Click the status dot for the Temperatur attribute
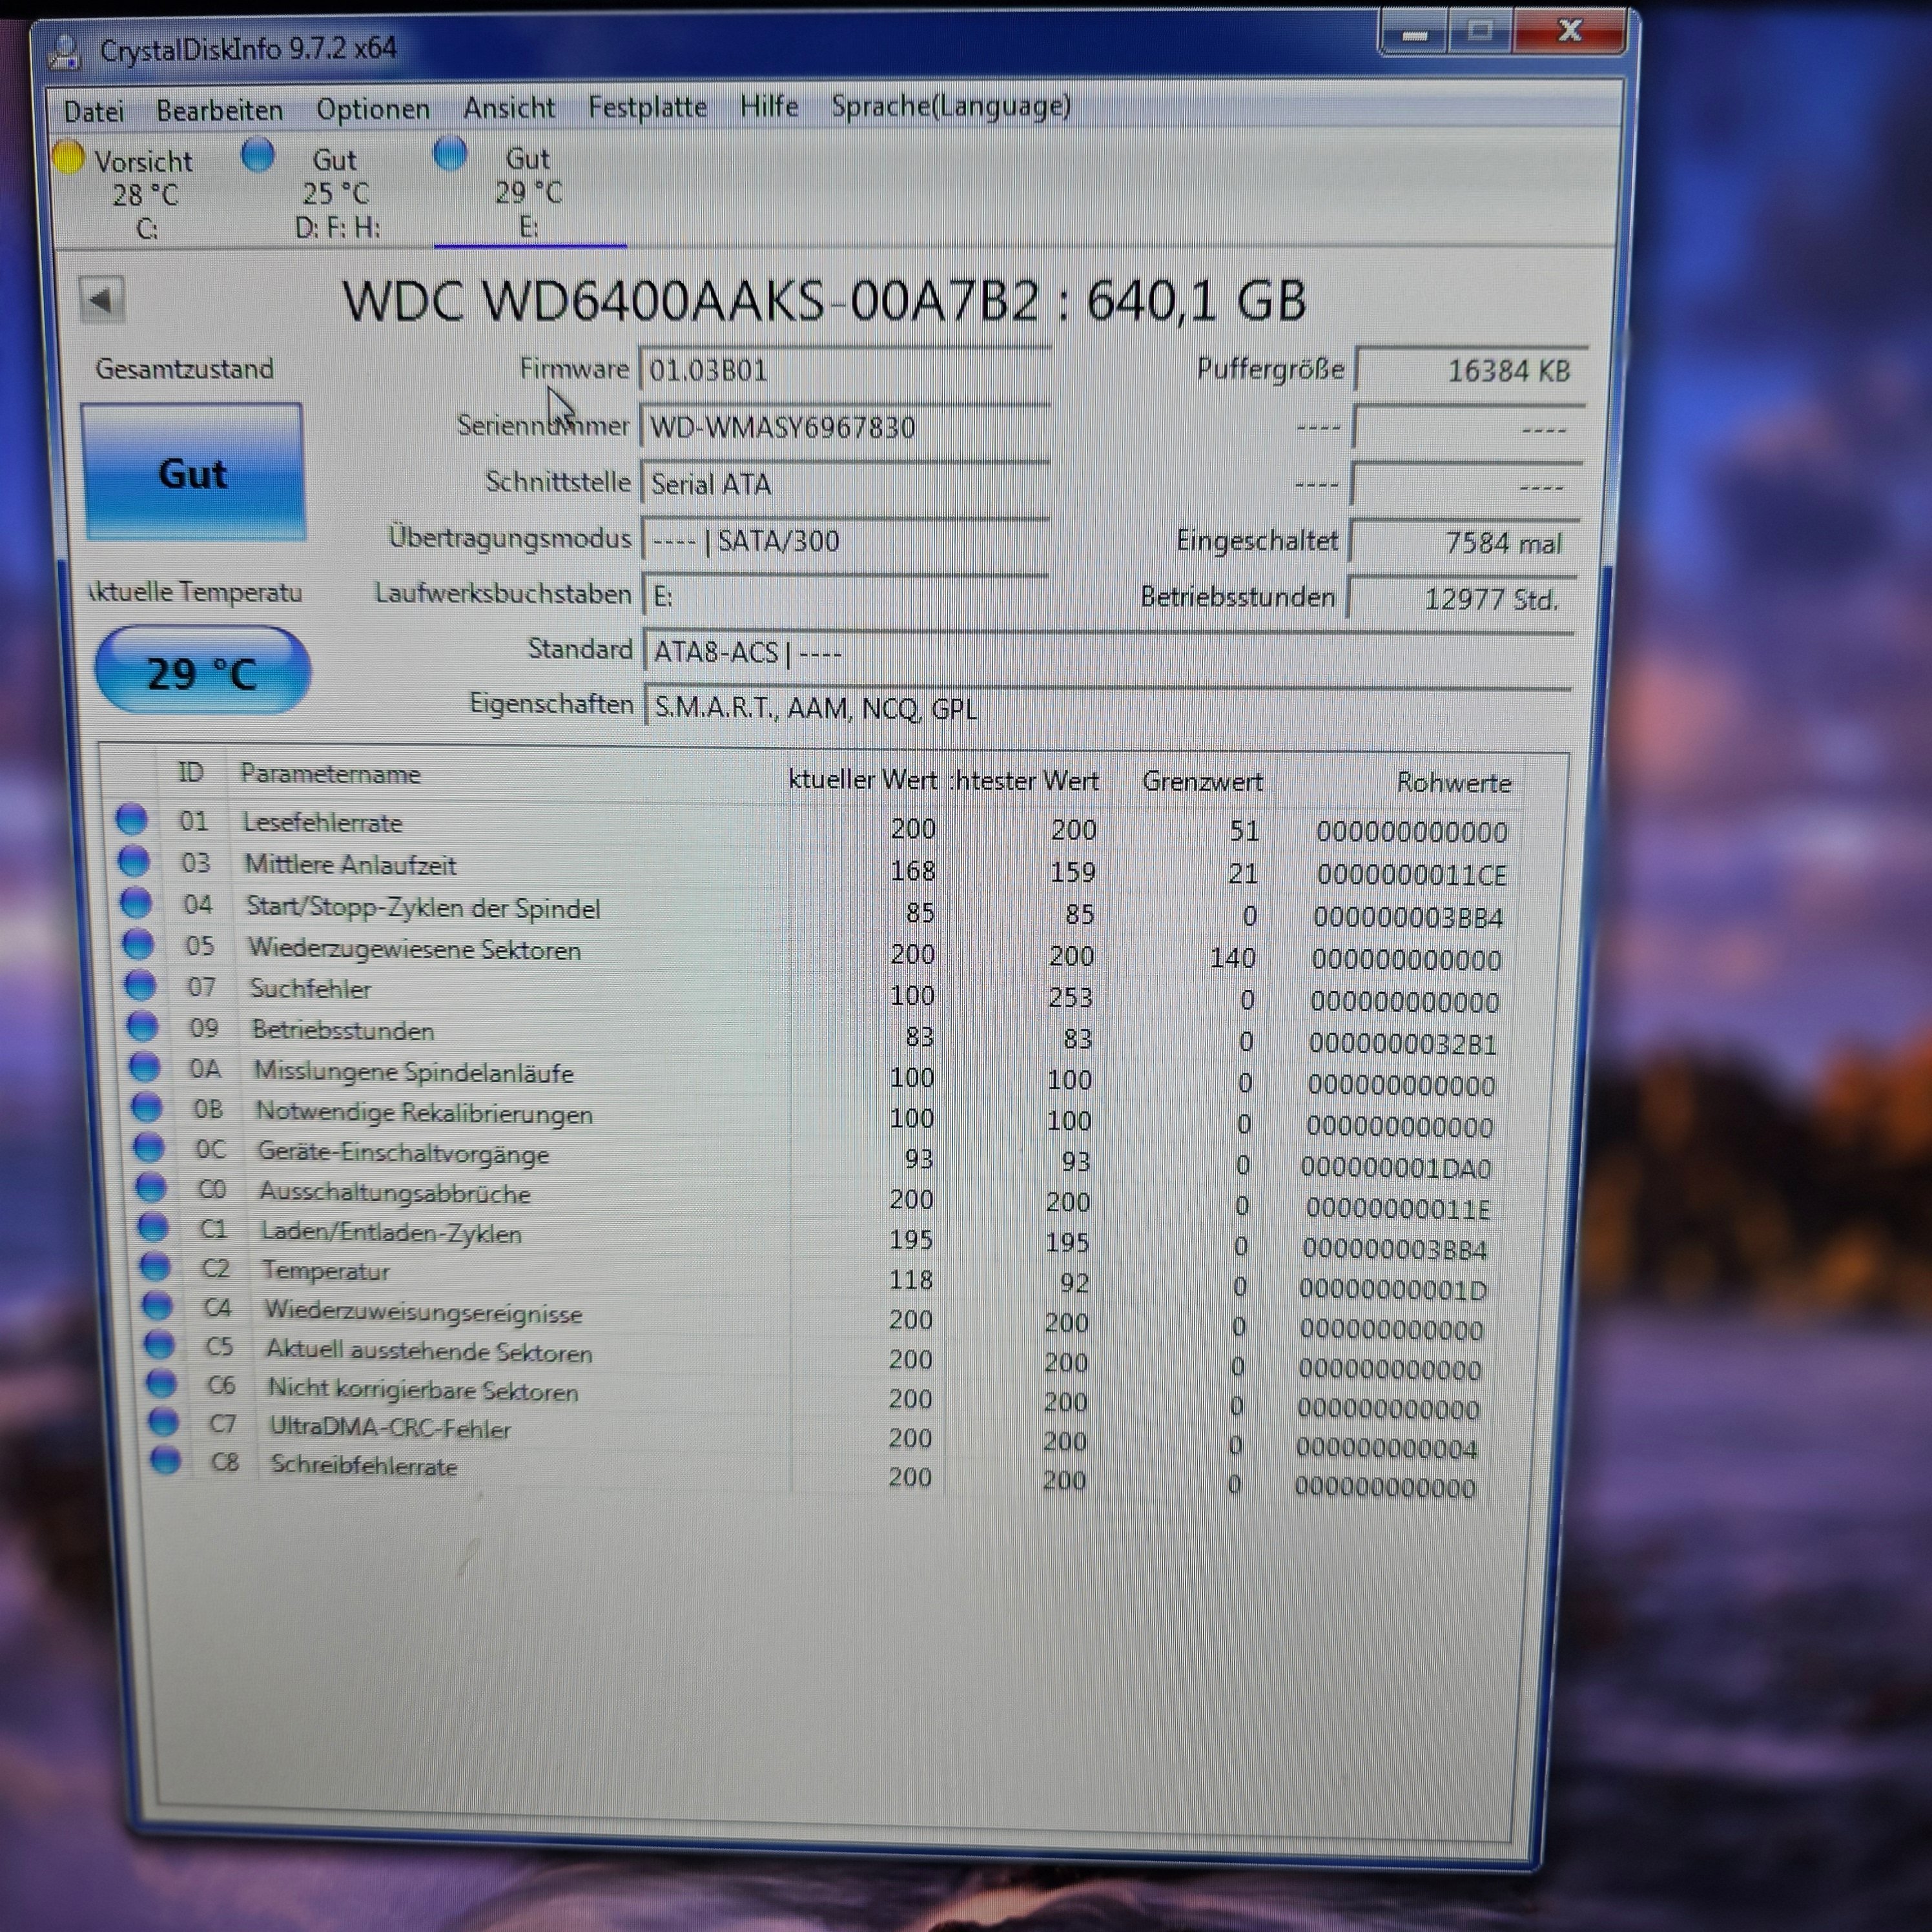1932x1932 pixels. (155, 1267)
